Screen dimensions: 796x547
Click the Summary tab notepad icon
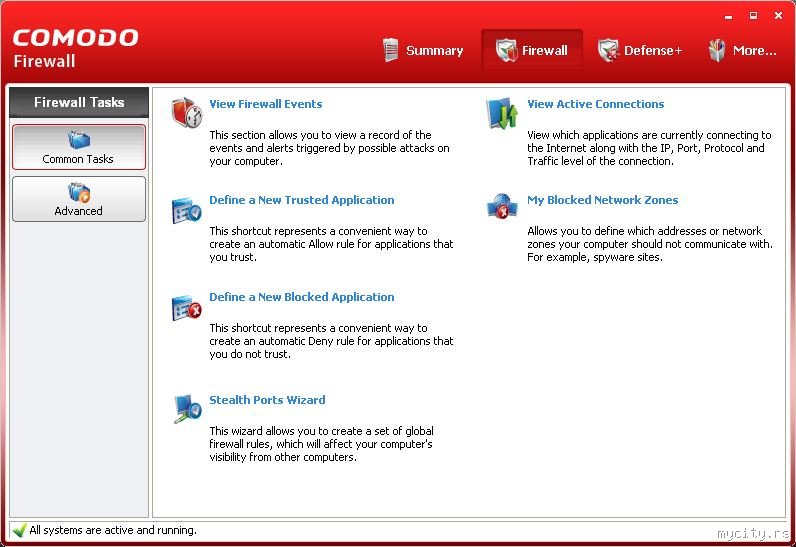click(x=390, y=50)
